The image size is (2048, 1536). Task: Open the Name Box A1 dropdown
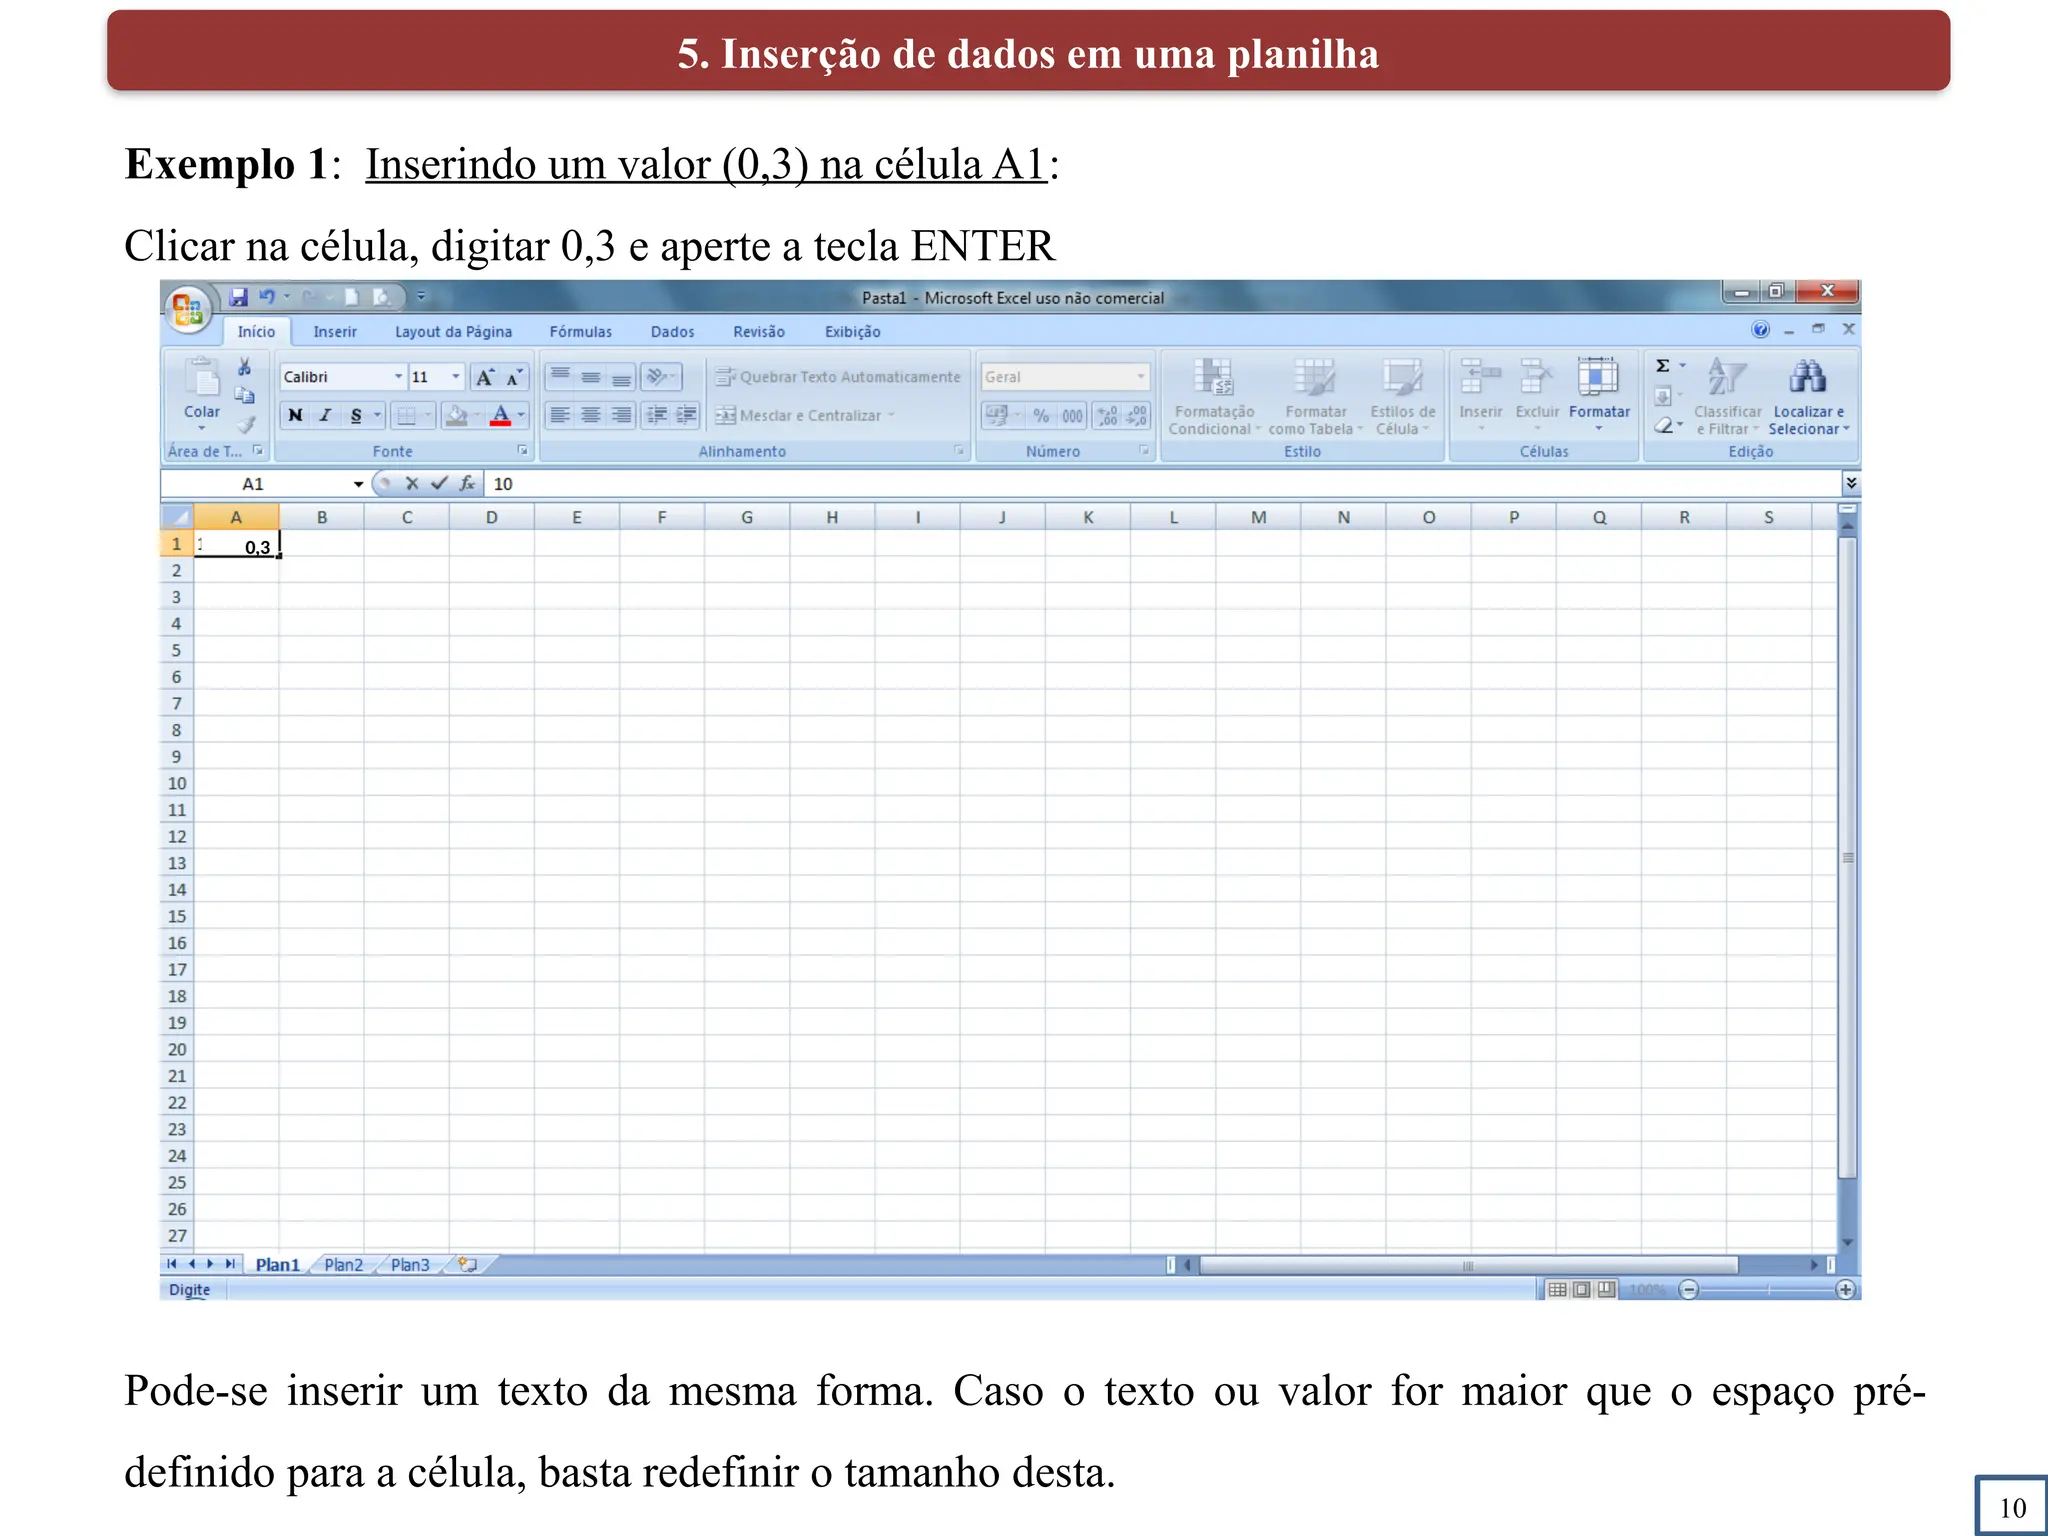point(358,485)
